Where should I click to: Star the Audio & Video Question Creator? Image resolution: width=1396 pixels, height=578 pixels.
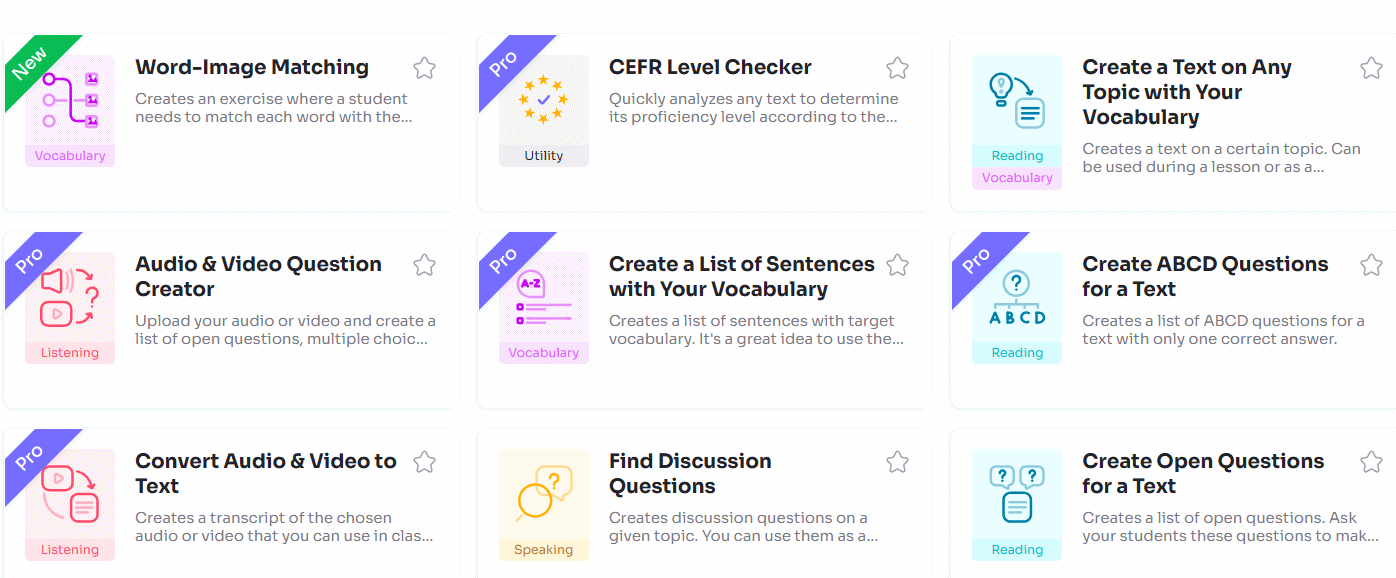(424, 265)
